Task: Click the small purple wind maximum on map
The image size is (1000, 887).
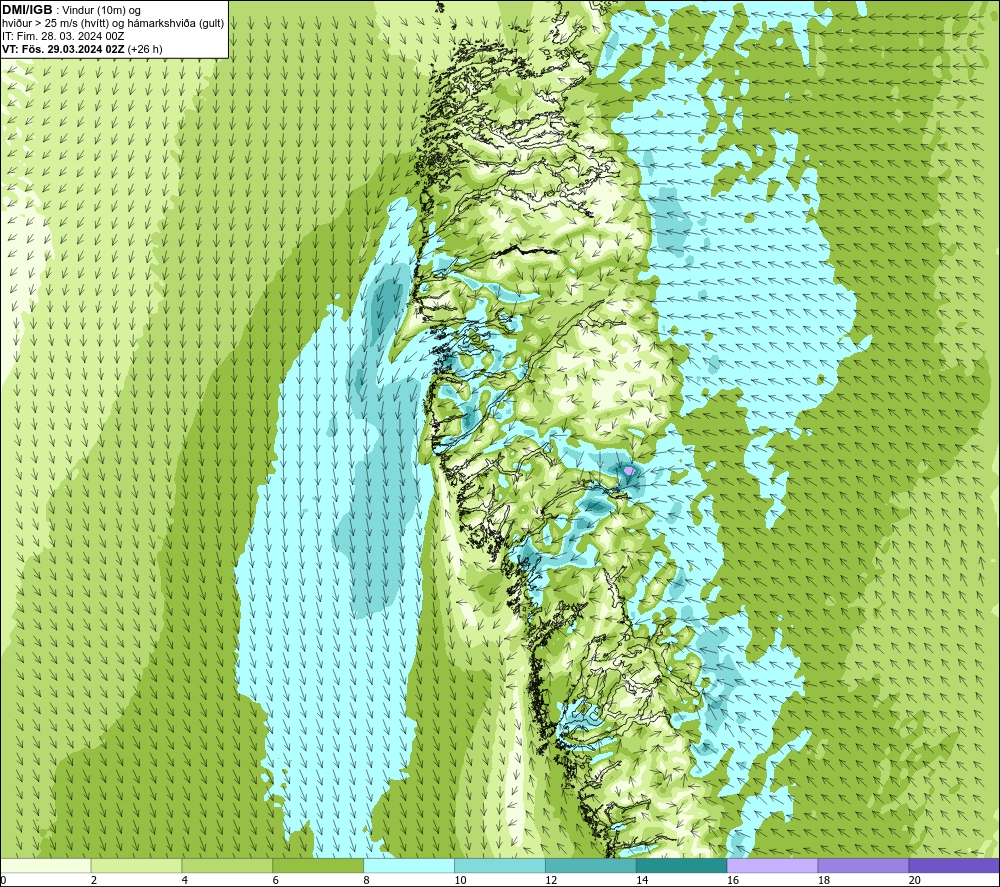Action: point(629,471)
